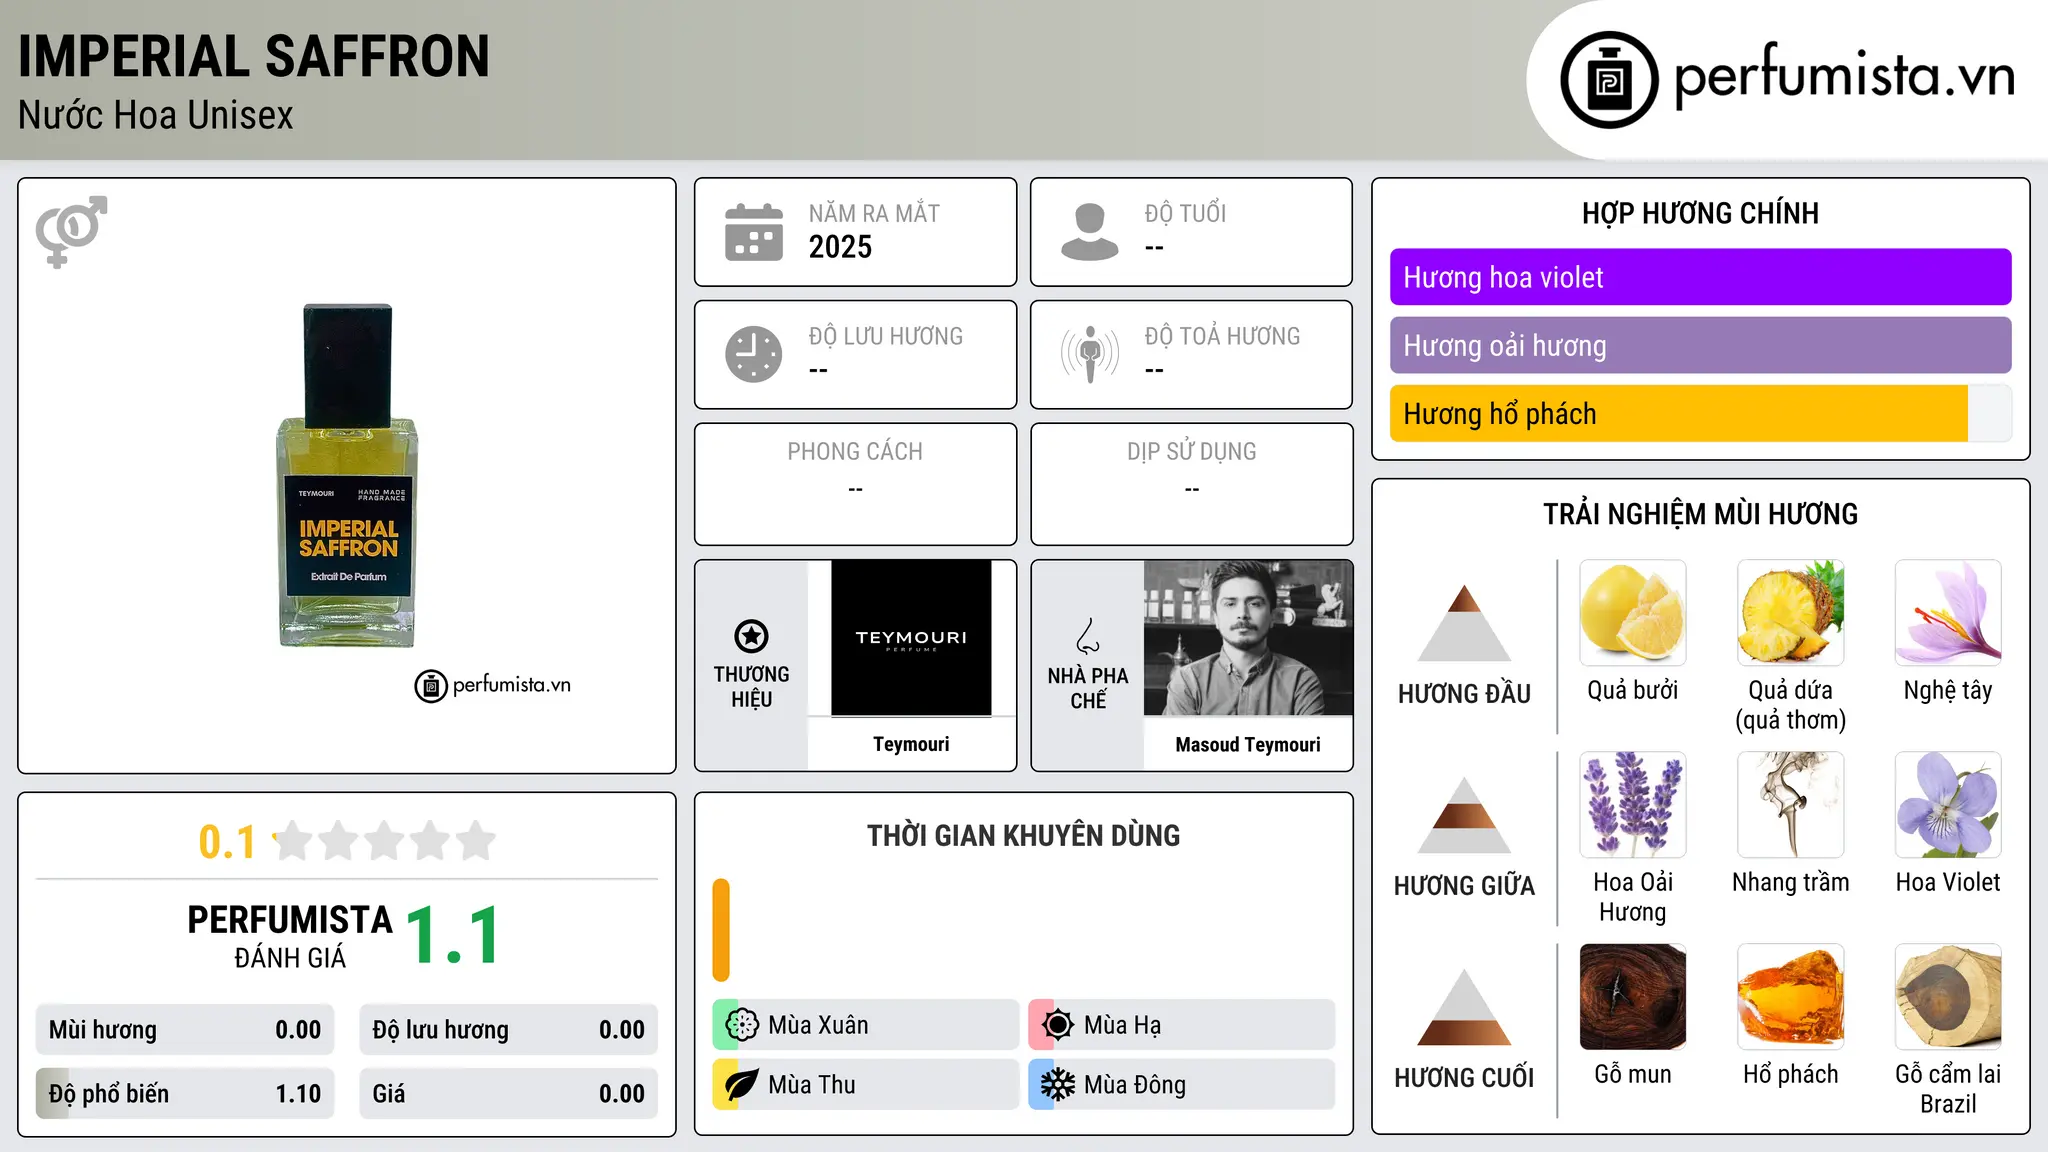Click the Dịp sử dụng card
This screenshot has width=2048, height=1152.
pos(1192,484)
